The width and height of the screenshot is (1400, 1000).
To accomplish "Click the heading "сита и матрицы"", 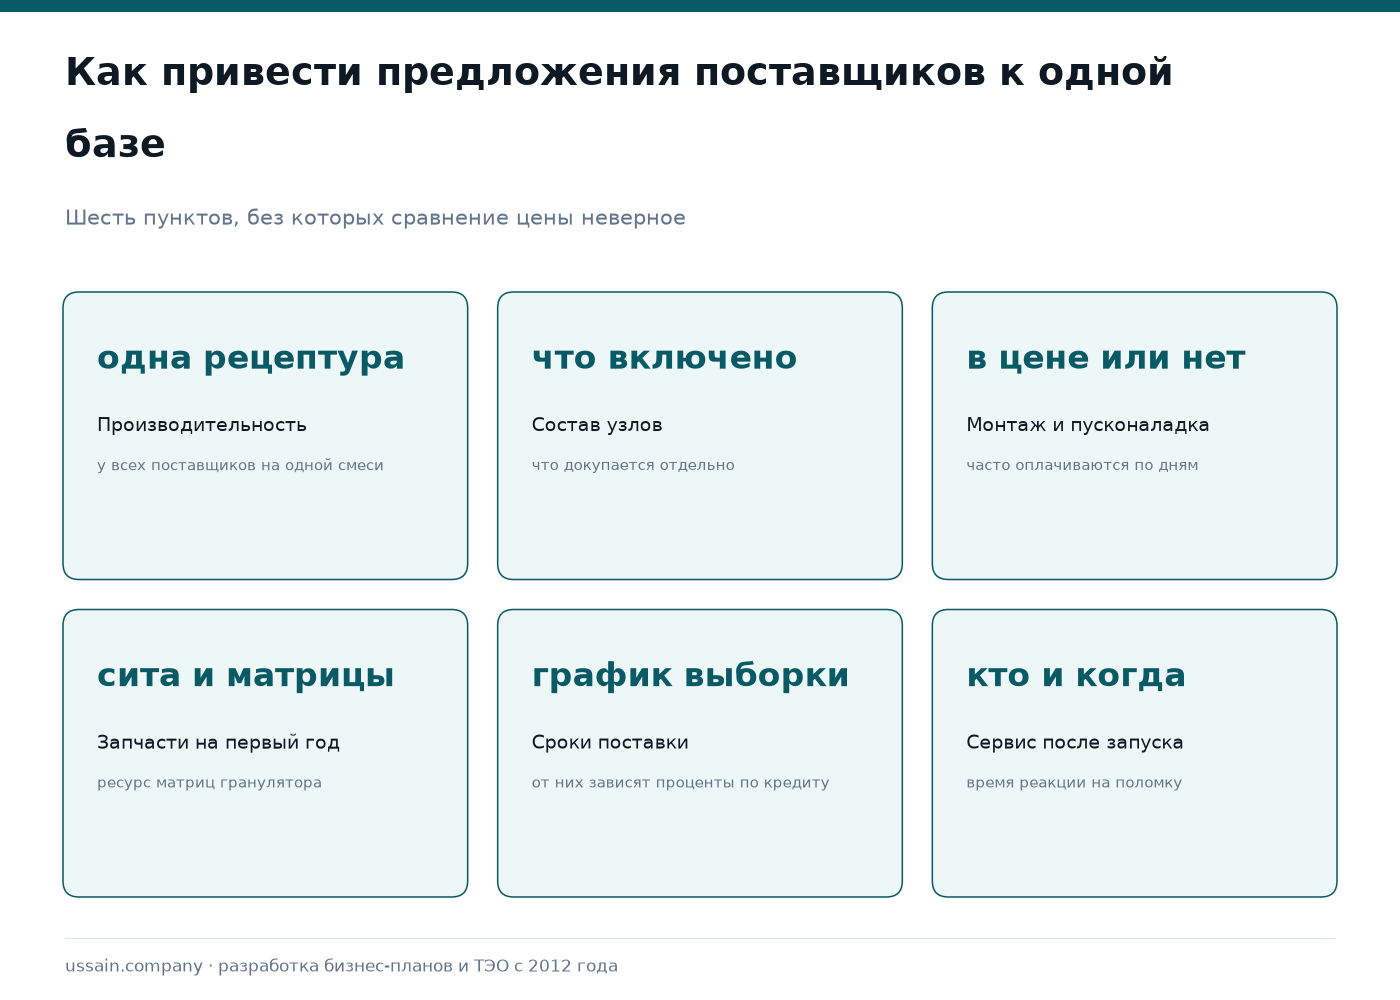I will 246,676.
